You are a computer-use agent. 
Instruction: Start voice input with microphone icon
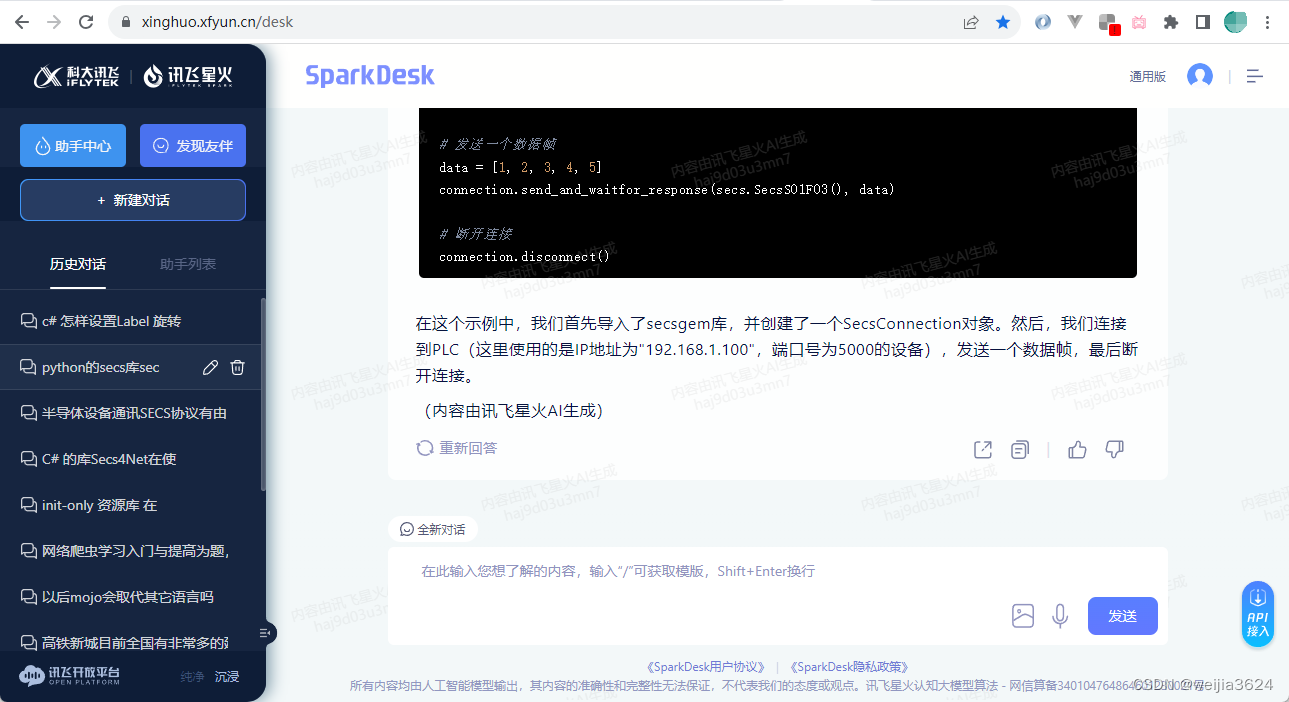[1061, 616]
